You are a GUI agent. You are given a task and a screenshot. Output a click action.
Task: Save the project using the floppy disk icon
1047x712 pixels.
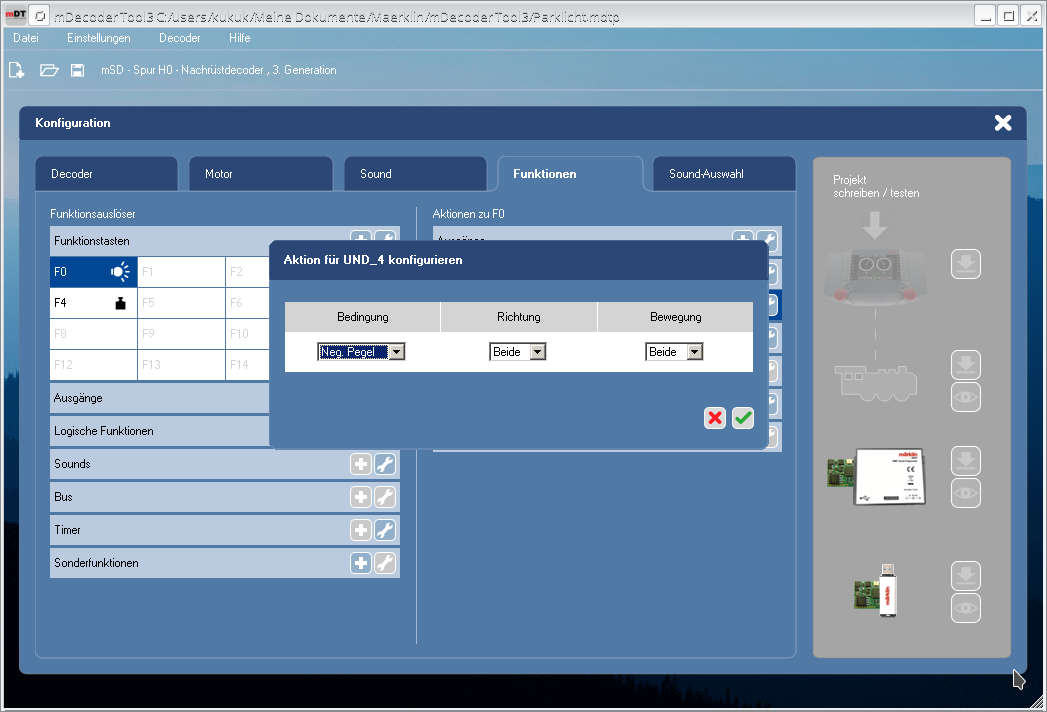77,70
